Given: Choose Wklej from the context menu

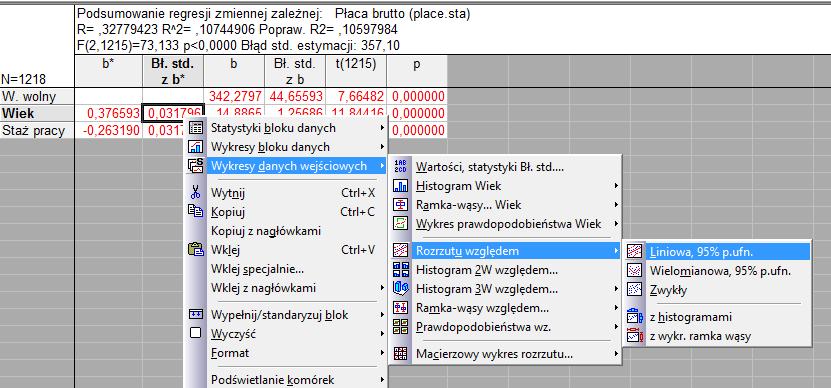Looking at the screenshot, I should (287, 250).
